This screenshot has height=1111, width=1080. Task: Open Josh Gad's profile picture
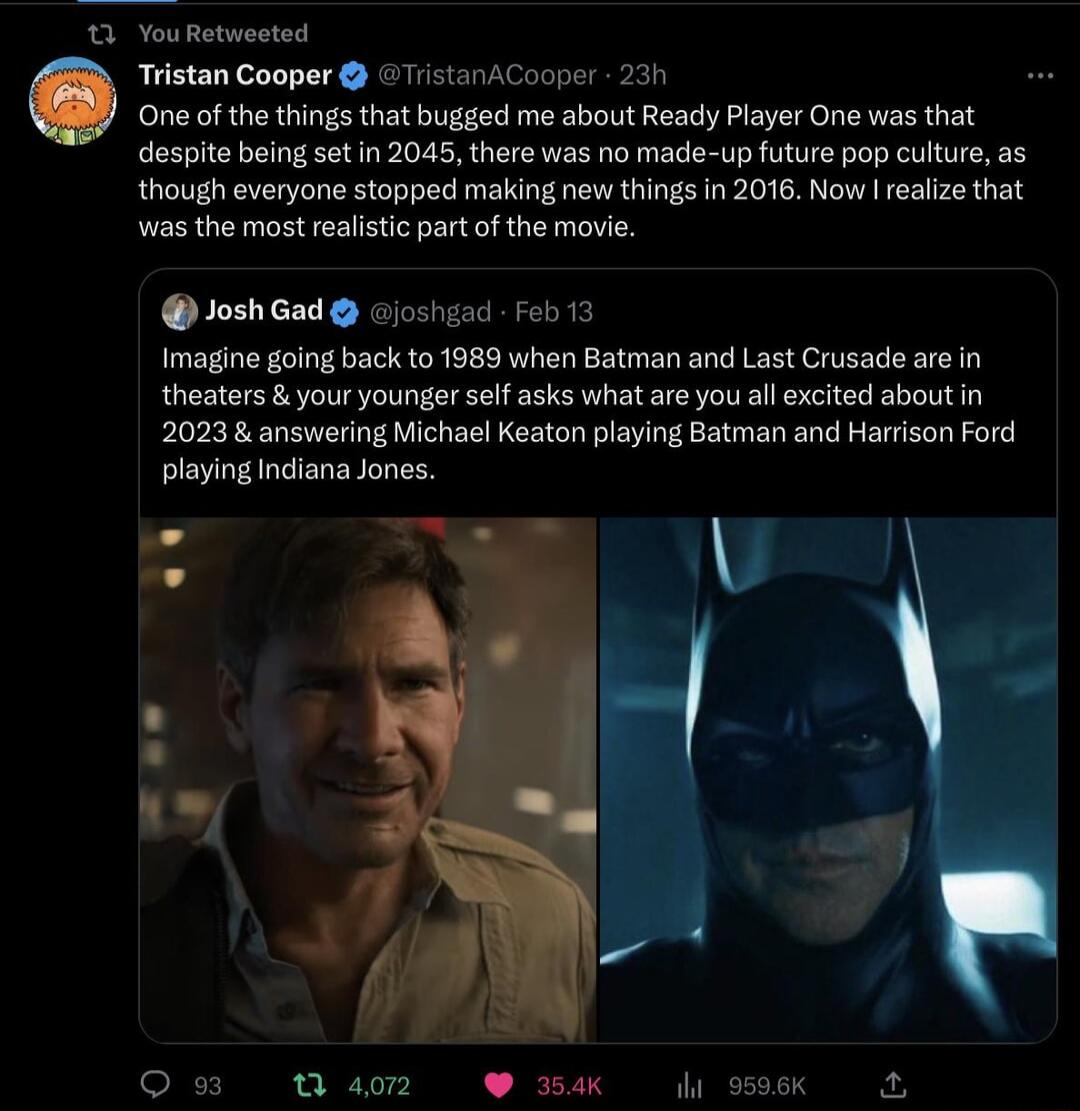[x=178, y=310]
